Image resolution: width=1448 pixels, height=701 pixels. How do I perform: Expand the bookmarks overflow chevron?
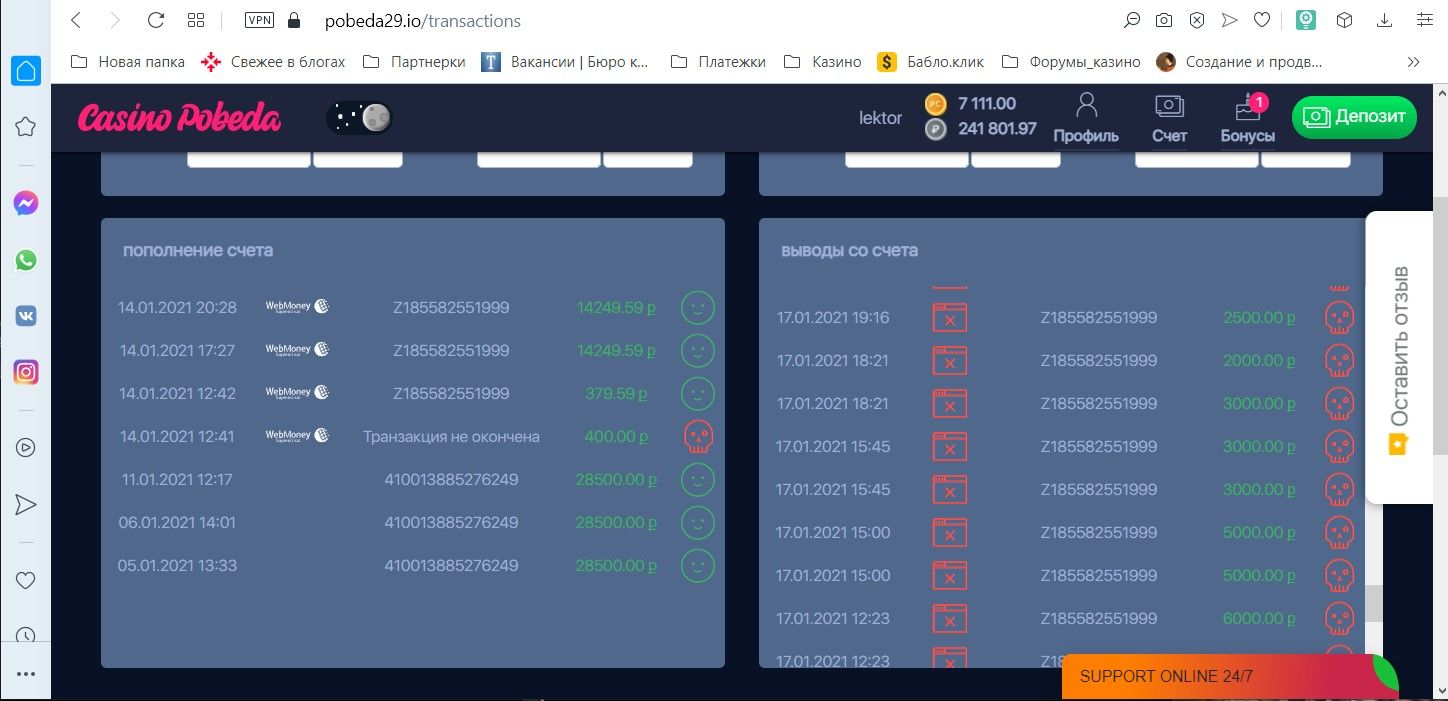[x=1413, y=62]
